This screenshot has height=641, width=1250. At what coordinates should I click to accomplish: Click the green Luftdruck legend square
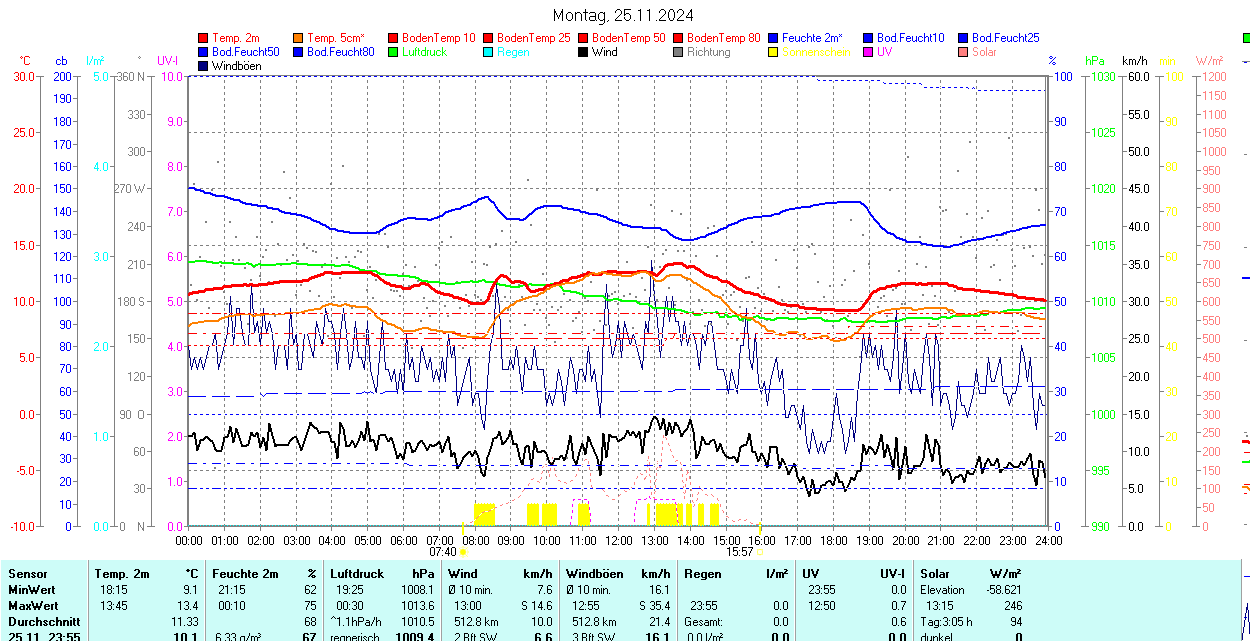[394, 52]
